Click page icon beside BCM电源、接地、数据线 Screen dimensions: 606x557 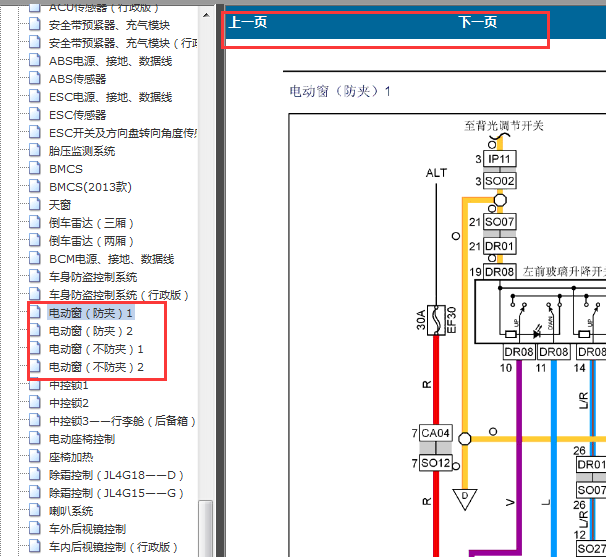pyautogui.click(x=35, y=258)
